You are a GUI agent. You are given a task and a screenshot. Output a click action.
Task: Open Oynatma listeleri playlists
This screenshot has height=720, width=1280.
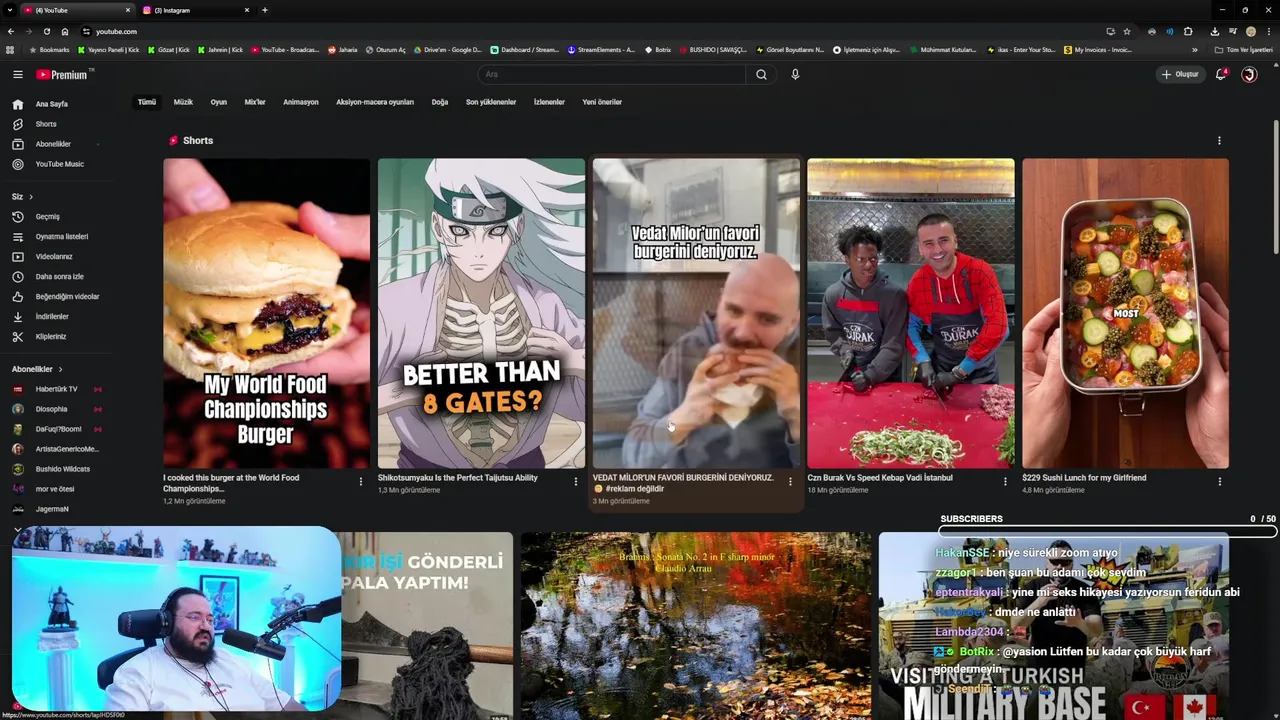coord(62,236)
